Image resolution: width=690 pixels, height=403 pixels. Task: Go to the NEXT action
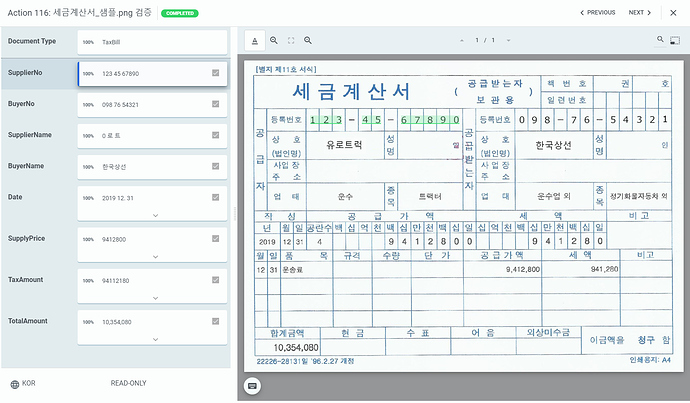[x=639, y=13]
